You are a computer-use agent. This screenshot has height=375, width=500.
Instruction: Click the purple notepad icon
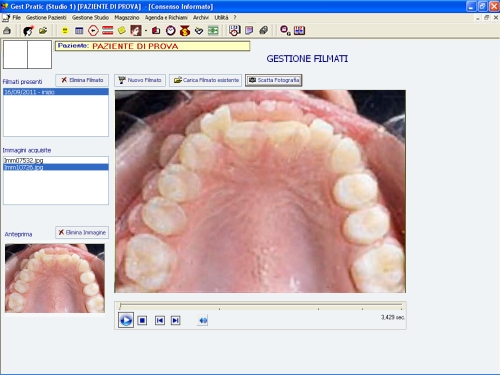coord(249,31)
